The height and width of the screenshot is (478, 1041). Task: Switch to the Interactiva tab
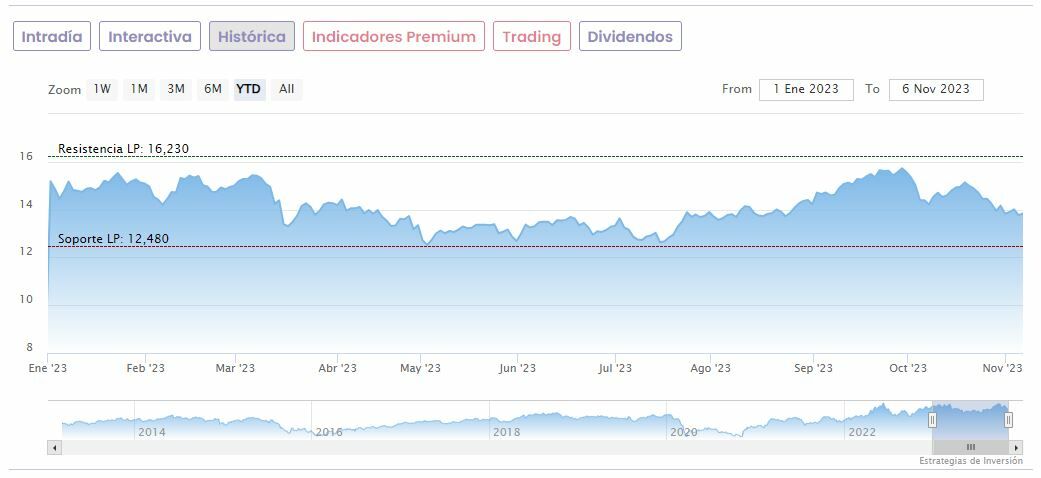(150, 37)
